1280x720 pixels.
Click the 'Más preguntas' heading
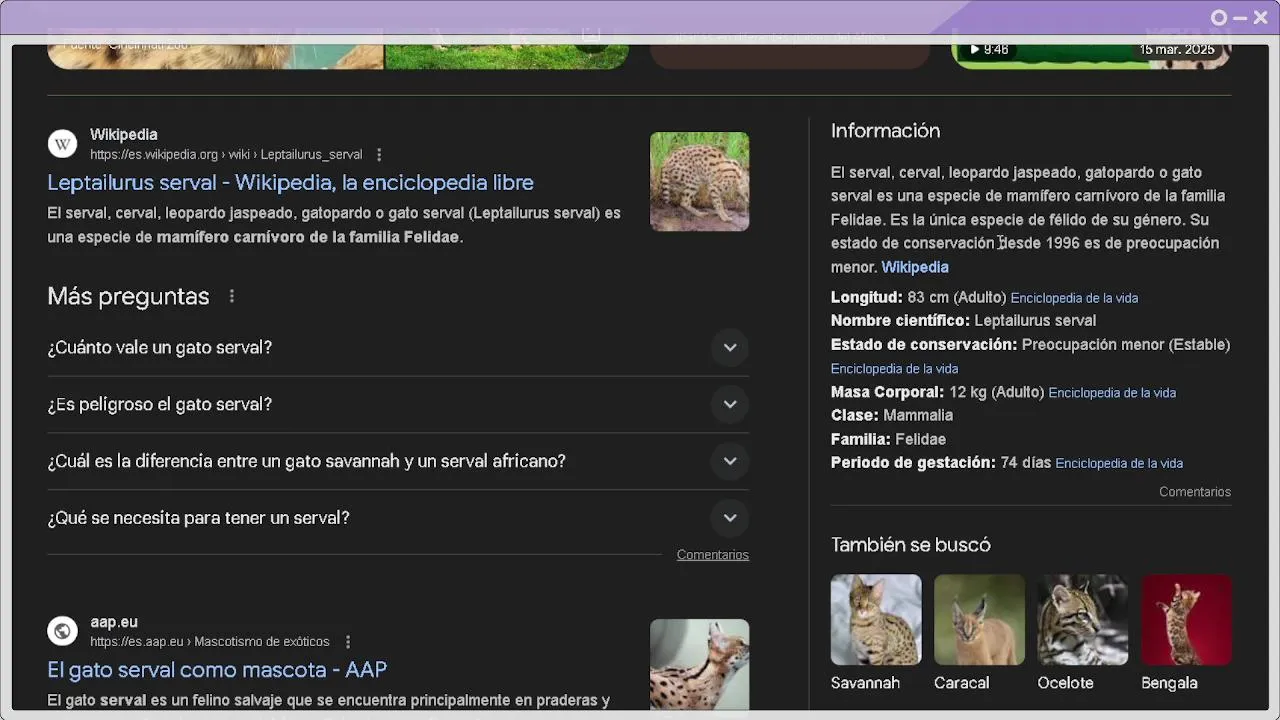click(128, 296)
